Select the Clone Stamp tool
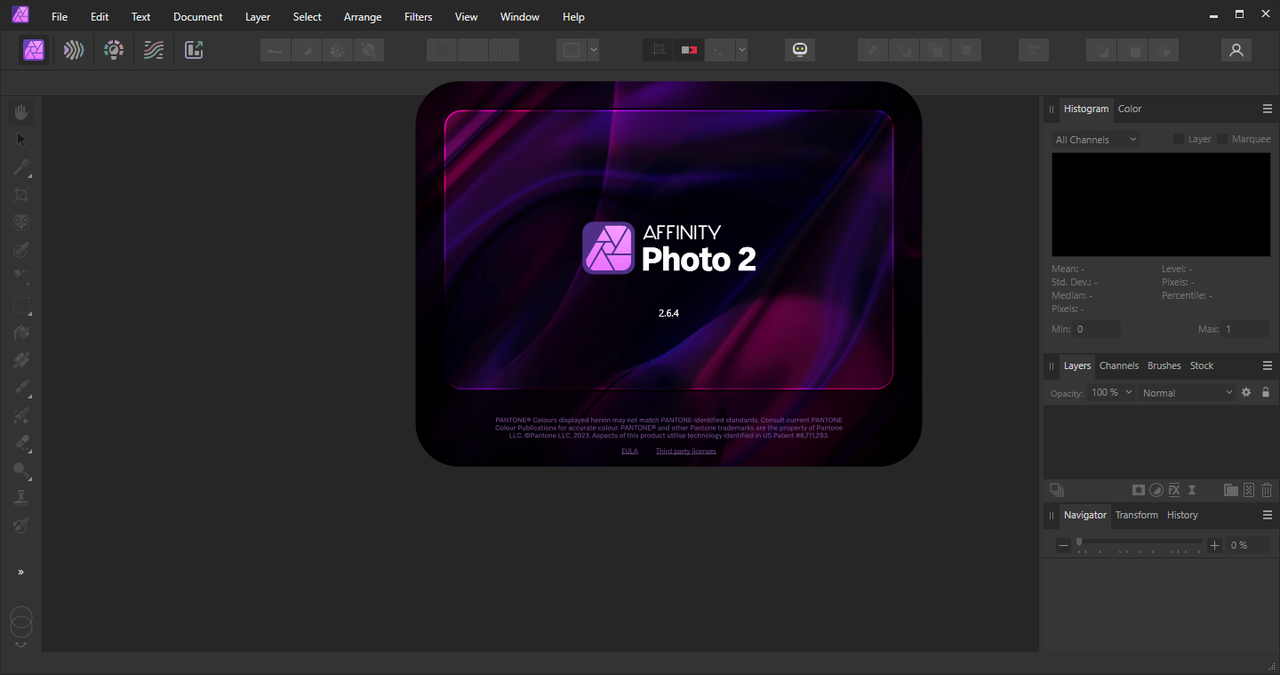 21,497
